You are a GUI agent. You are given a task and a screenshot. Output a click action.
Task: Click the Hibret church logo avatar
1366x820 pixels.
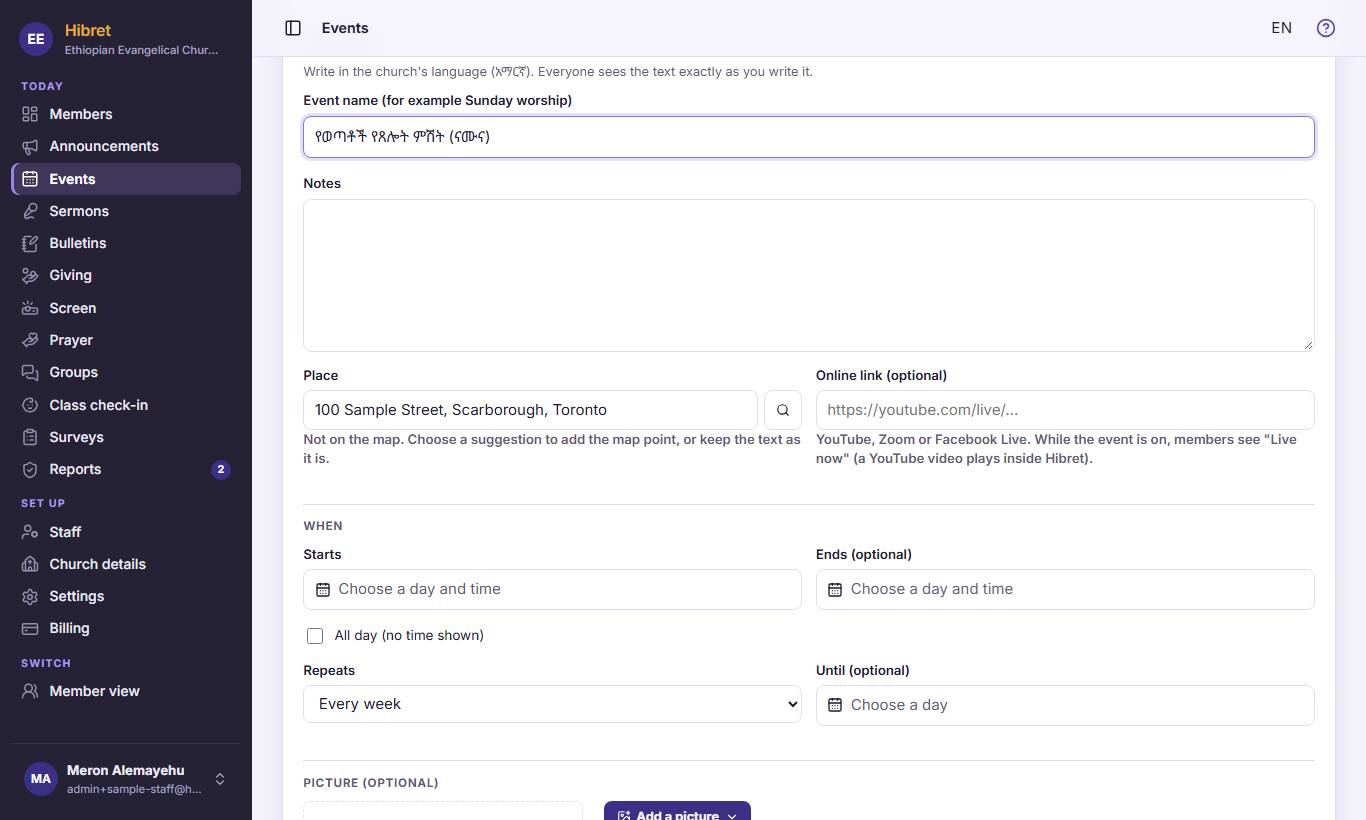pos(36,39)
